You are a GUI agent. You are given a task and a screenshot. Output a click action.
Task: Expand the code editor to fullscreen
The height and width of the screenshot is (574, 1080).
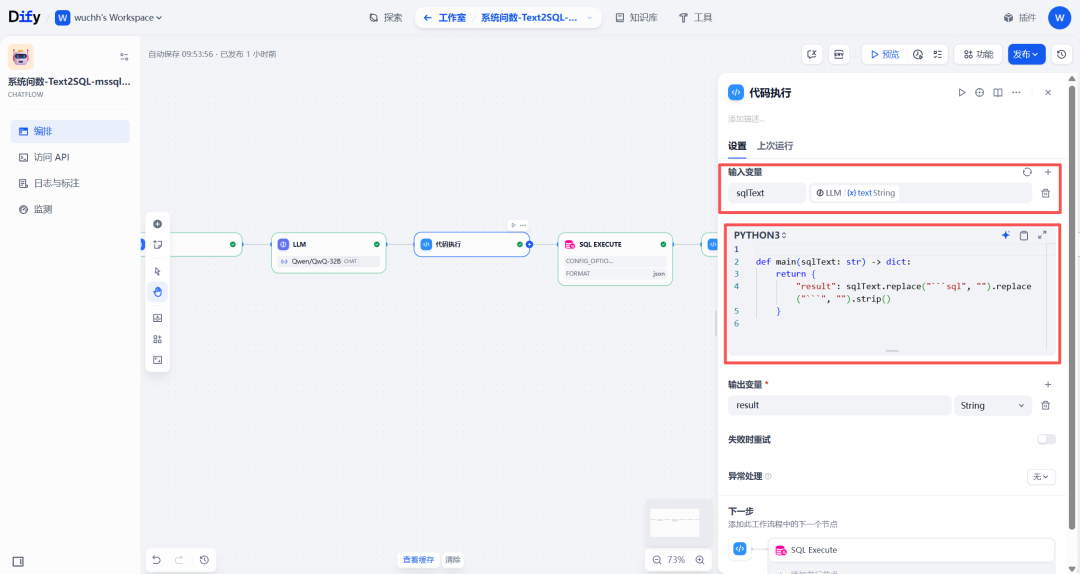pos(1042,235)
